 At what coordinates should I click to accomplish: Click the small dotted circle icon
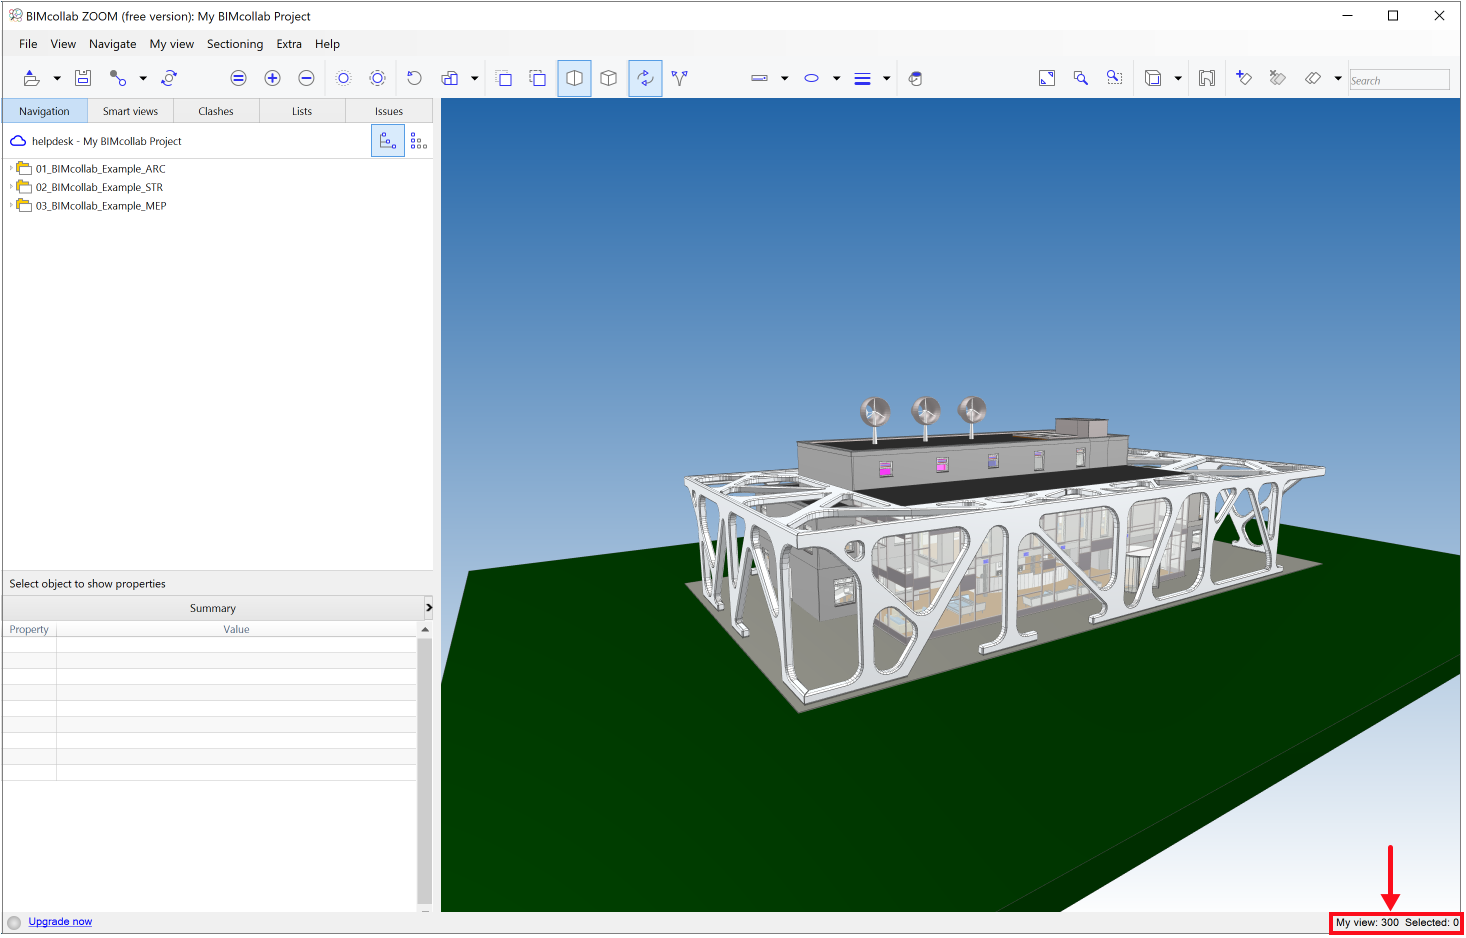[x=343, y=78]
